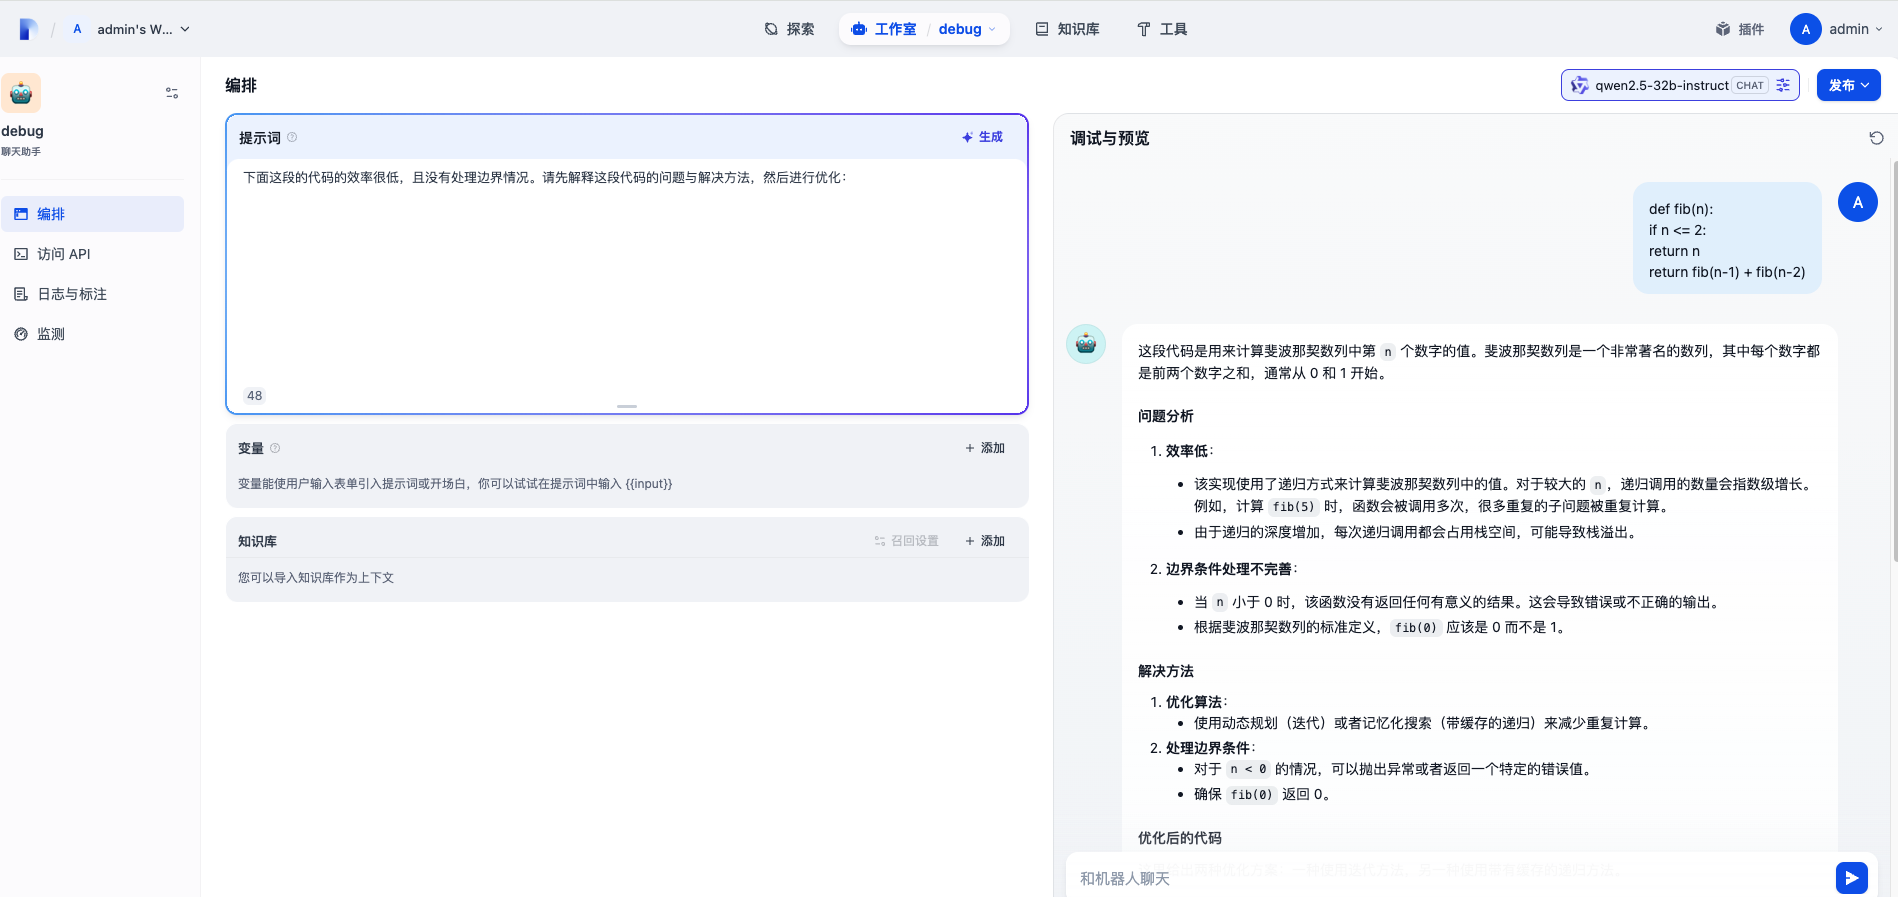Image resolution: width=1898 pixels, height=897 pixels.
Task: Open the qwen2.5-32b-instruct model selector
Action: pyautogui.click(x=1680, y=85)
